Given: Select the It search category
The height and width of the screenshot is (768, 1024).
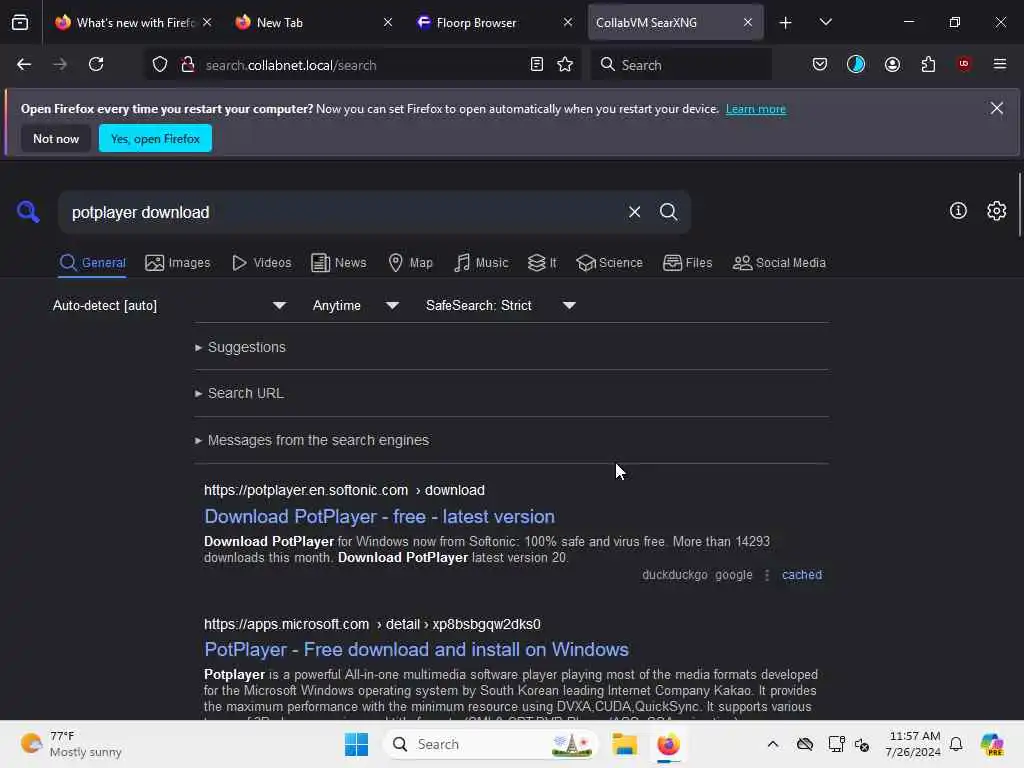Looking at the screenshot, I should 542,263.
